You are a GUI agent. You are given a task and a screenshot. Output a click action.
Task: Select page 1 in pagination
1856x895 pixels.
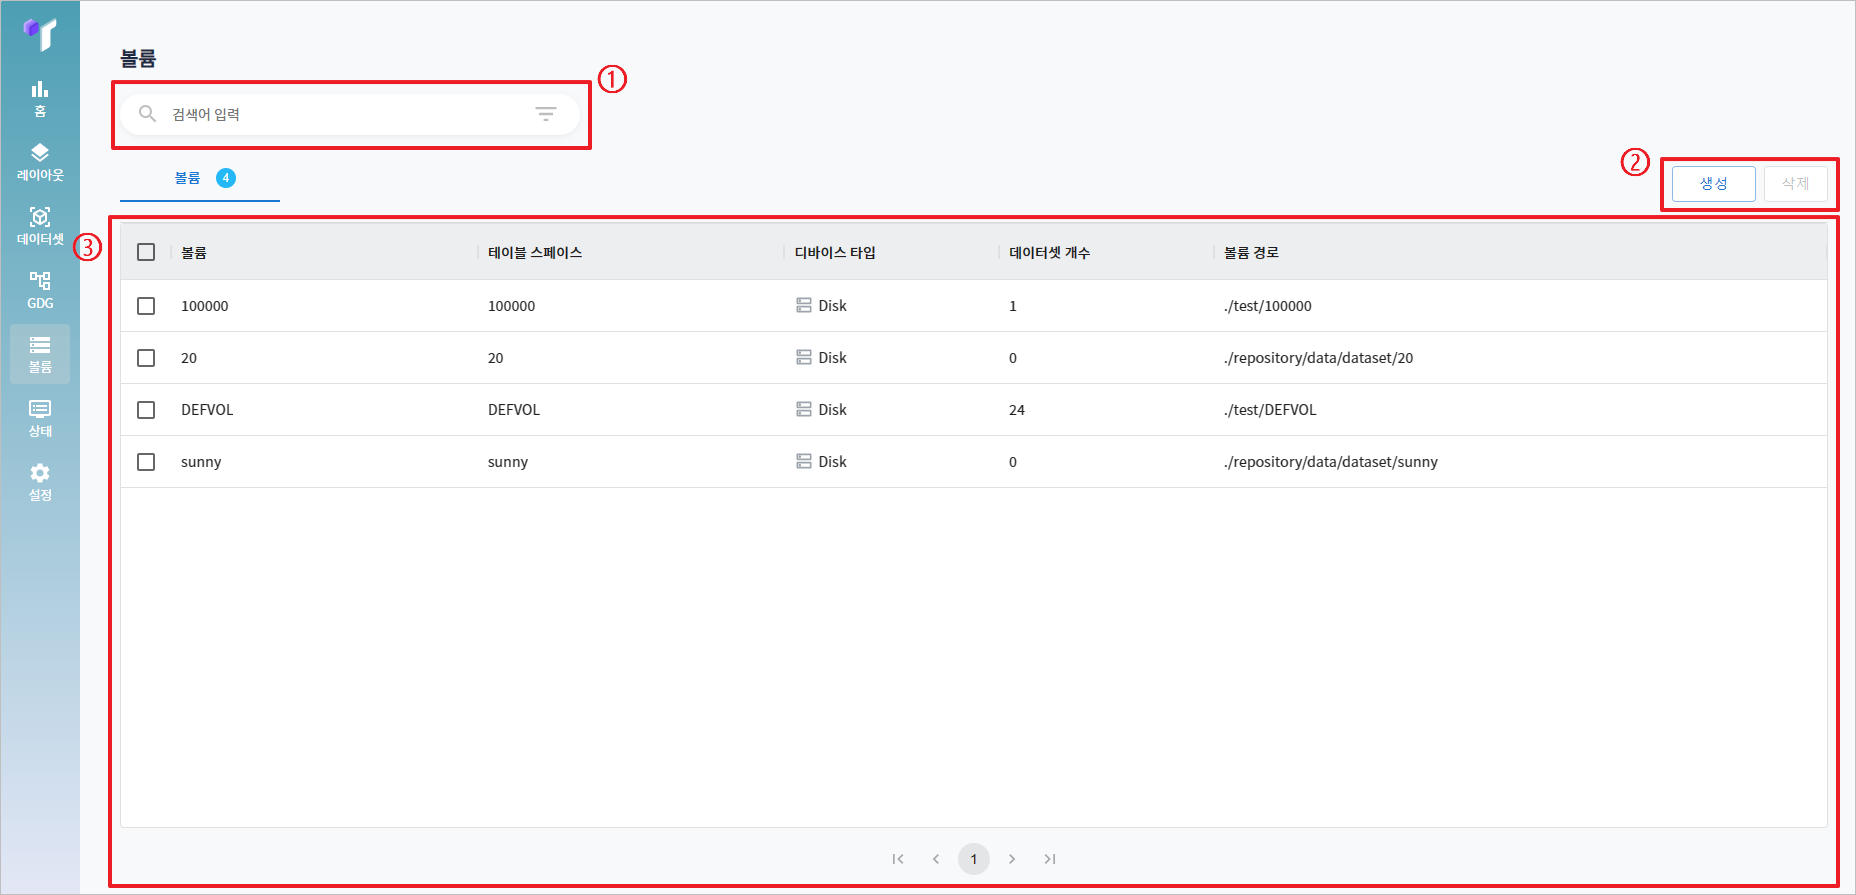974,859
